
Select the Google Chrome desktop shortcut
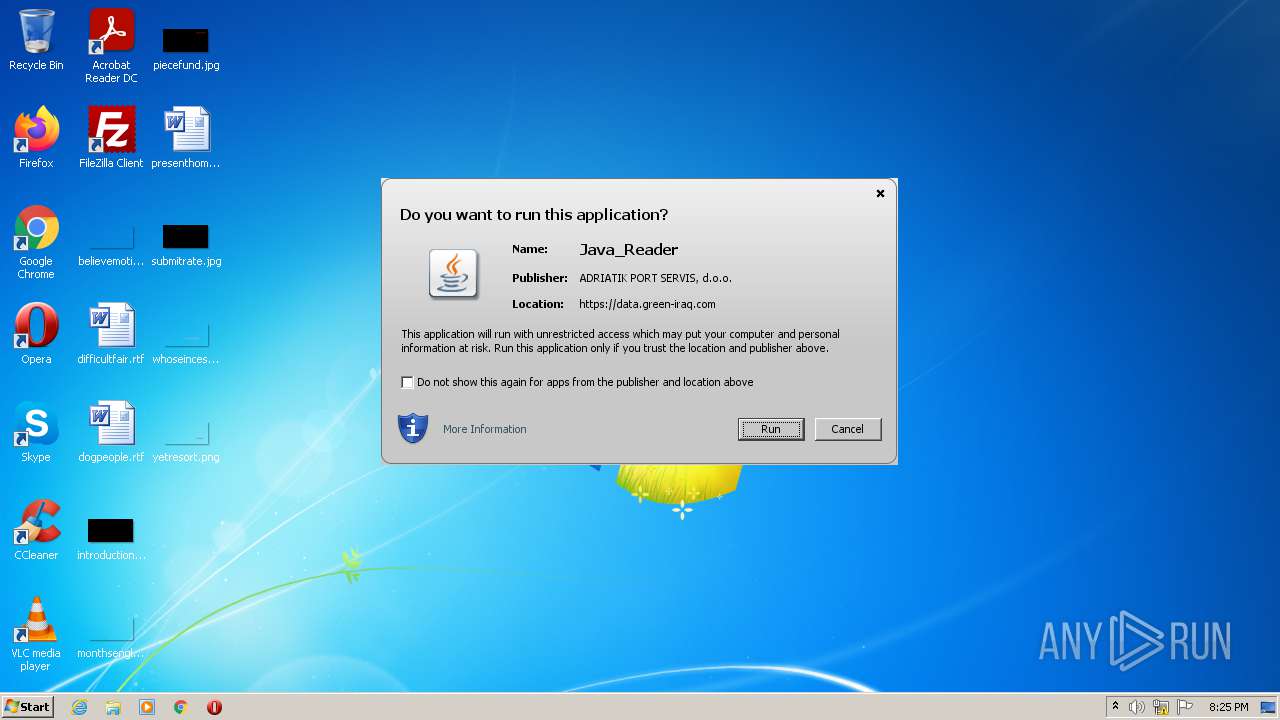36,242
